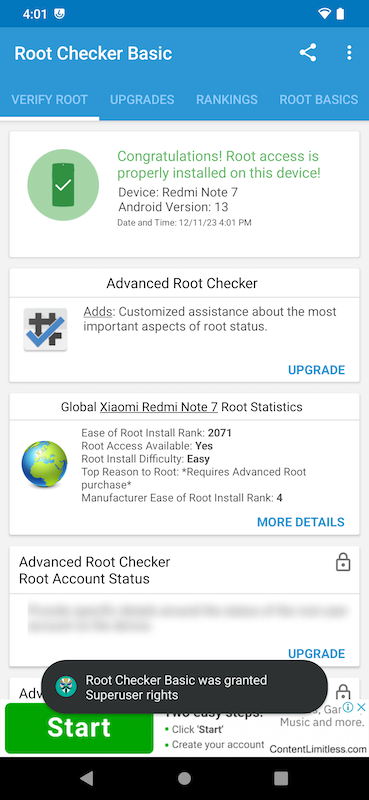This screenshot has height=800, width=369.
Task: Tap the Advanced Root Checker hashtag icon
Action: [x=45, y=329]
